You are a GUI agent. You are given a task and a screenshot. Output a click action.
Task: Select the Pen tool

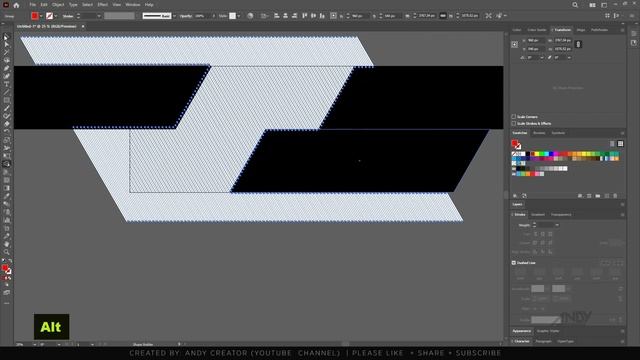[x=6, y=68]
